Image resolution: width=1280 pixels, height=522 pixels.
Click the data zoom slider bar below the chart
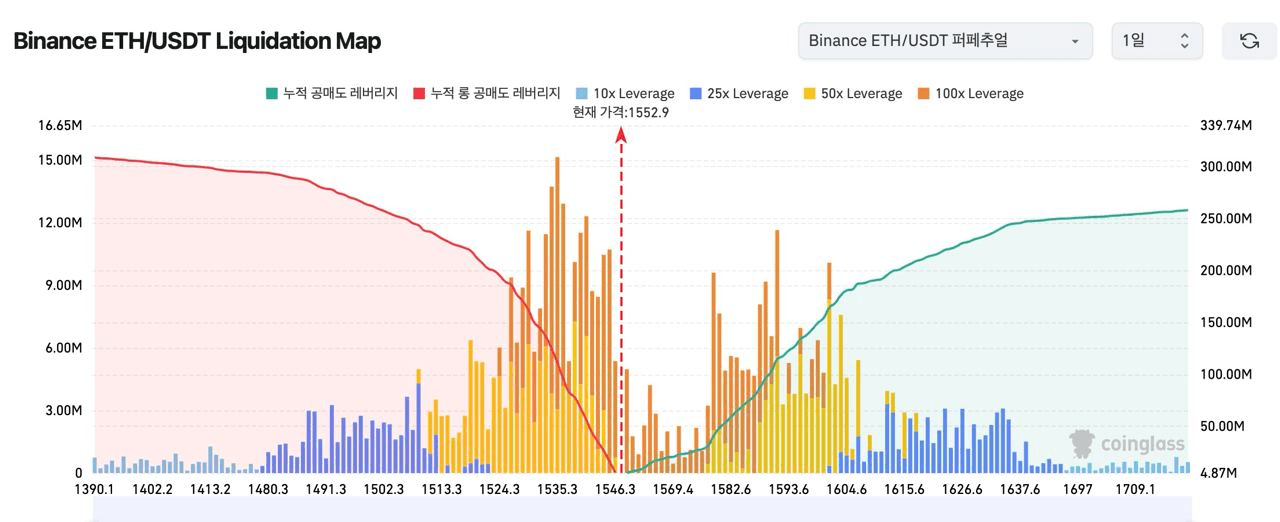coord(640,508)
